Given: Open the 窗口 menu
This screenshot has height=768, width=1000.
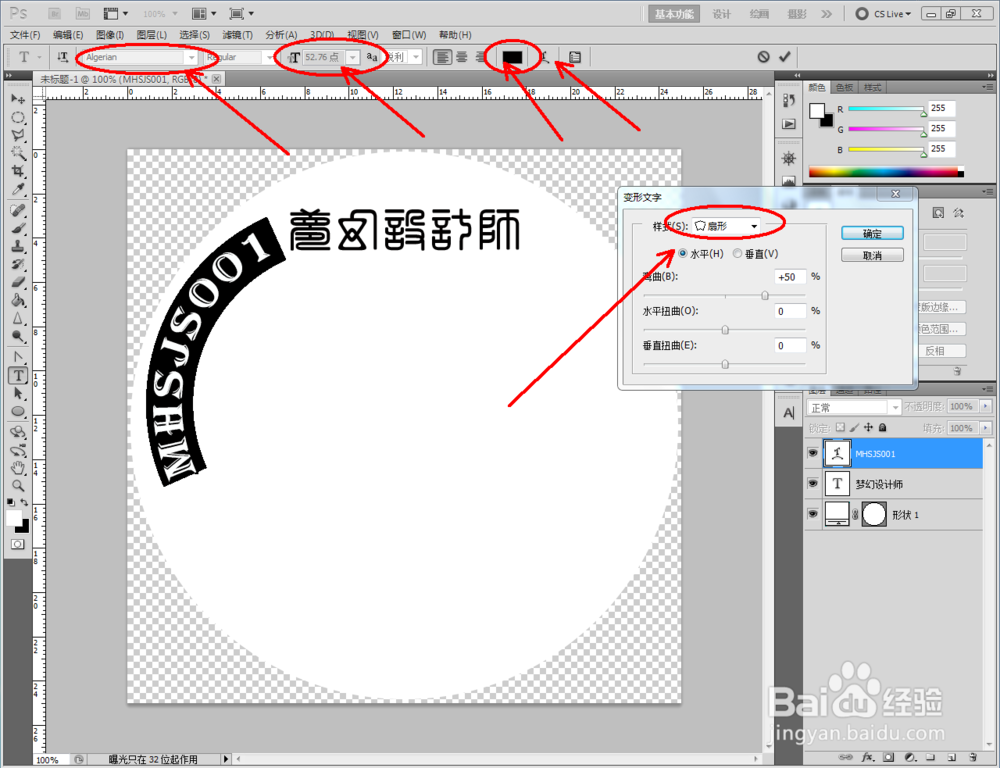Looking at the screenshot, I should coord(408,34).
